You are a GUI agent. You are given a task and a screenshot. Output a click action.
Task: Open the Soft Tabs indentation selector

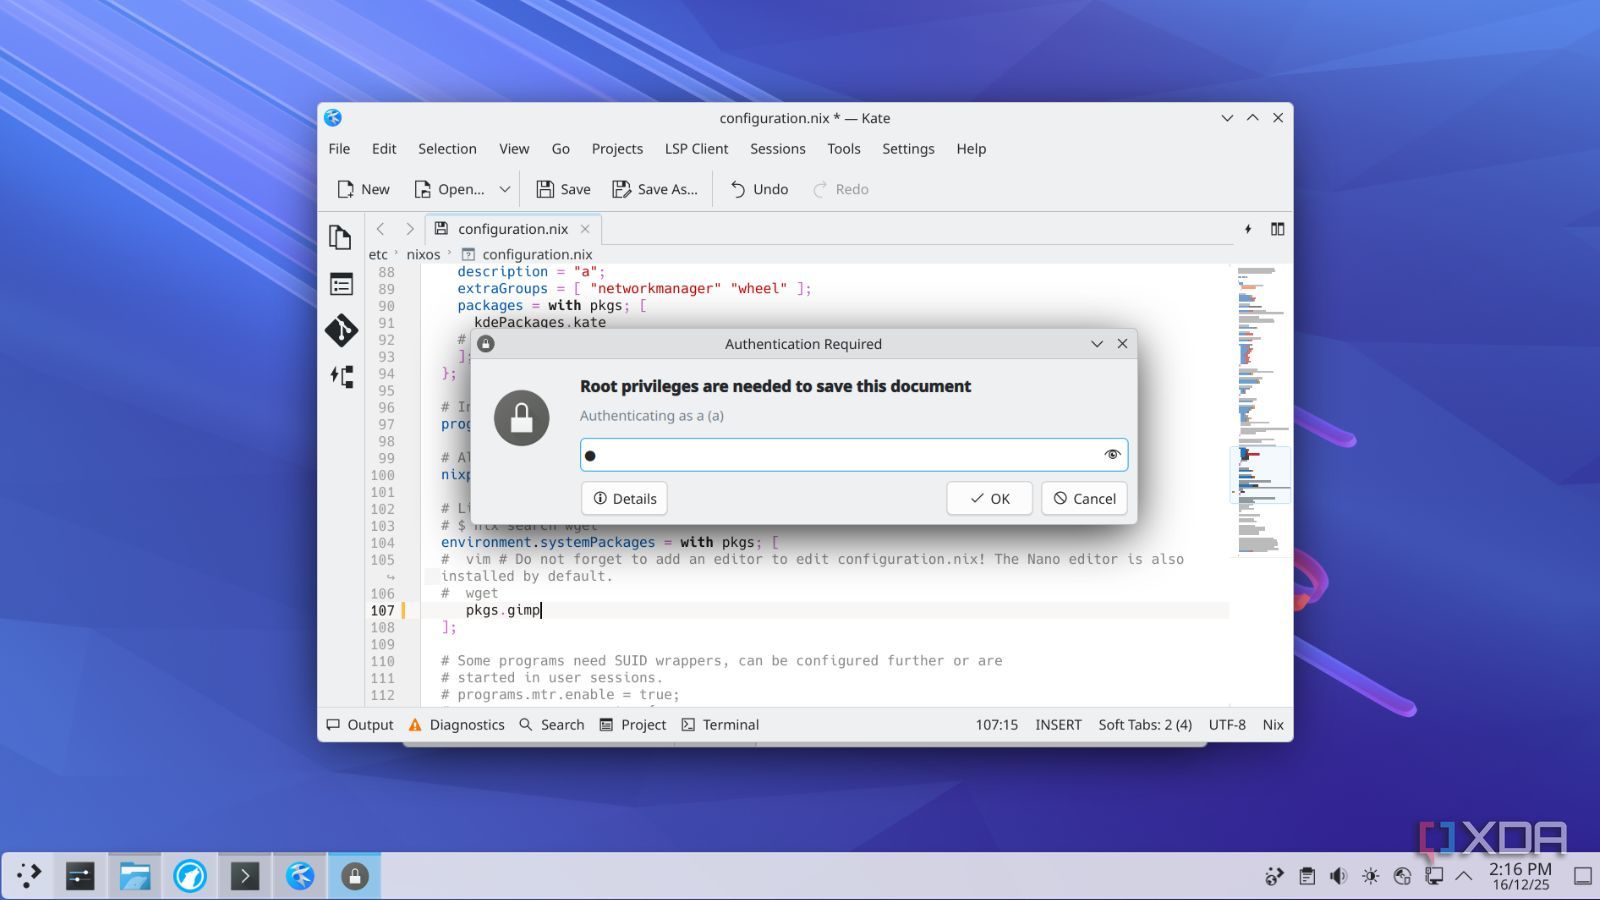(x=1145, y=725)
